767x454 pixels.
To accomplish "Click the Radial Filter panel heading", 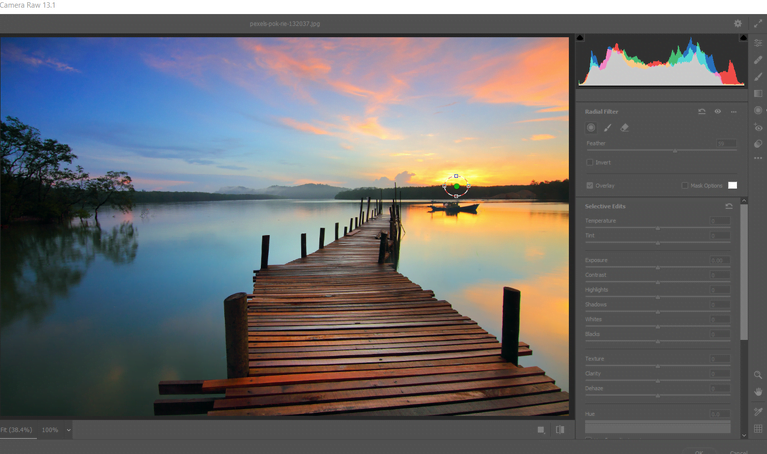I will click(601, 112).
